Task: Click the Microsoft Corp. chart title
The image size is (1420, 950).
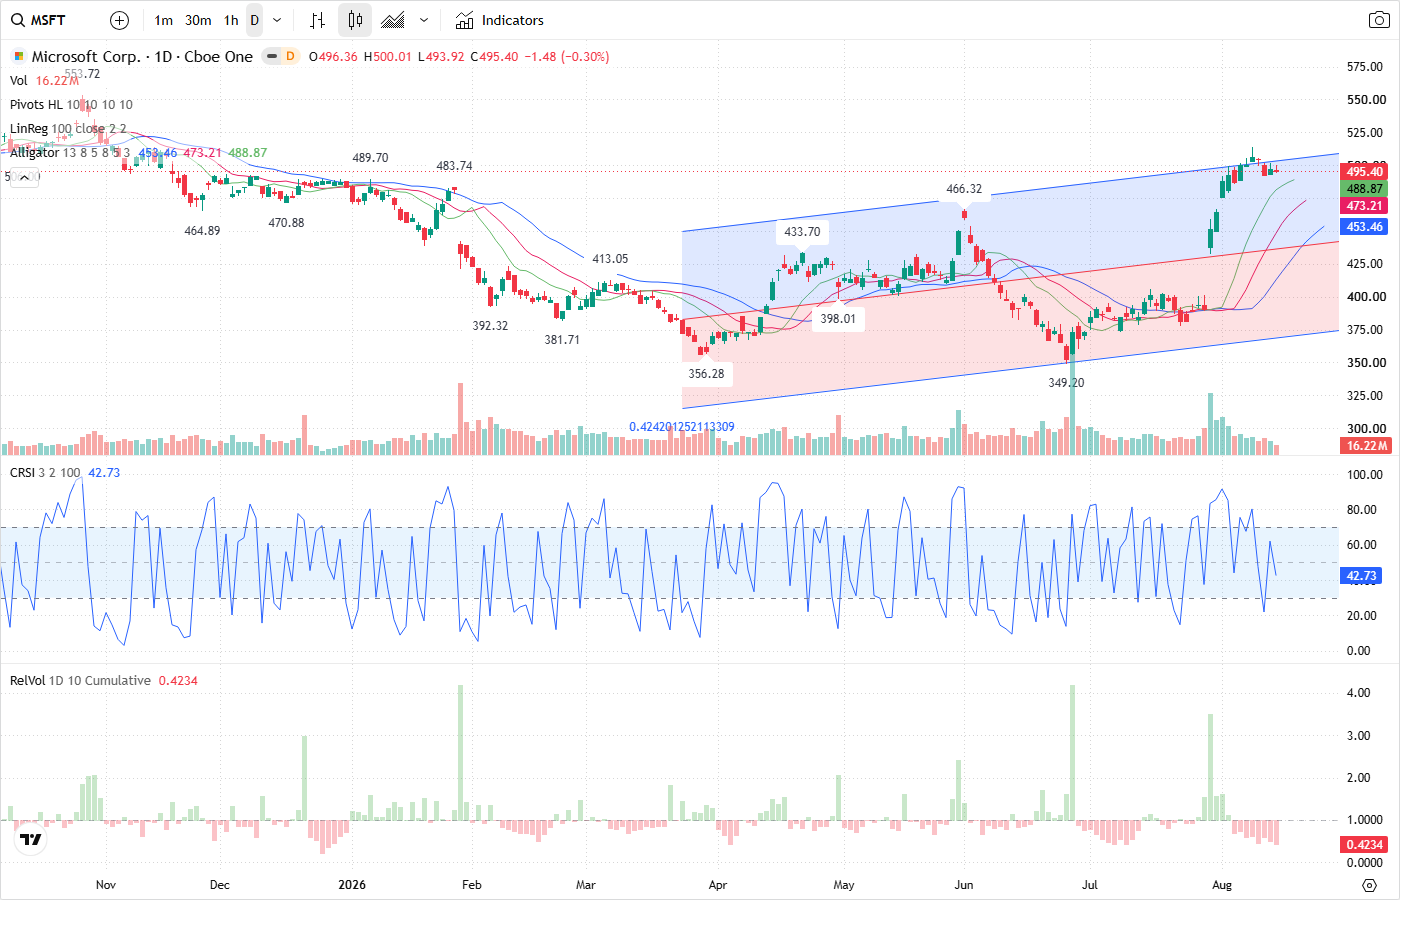Action: coord(142,57)
